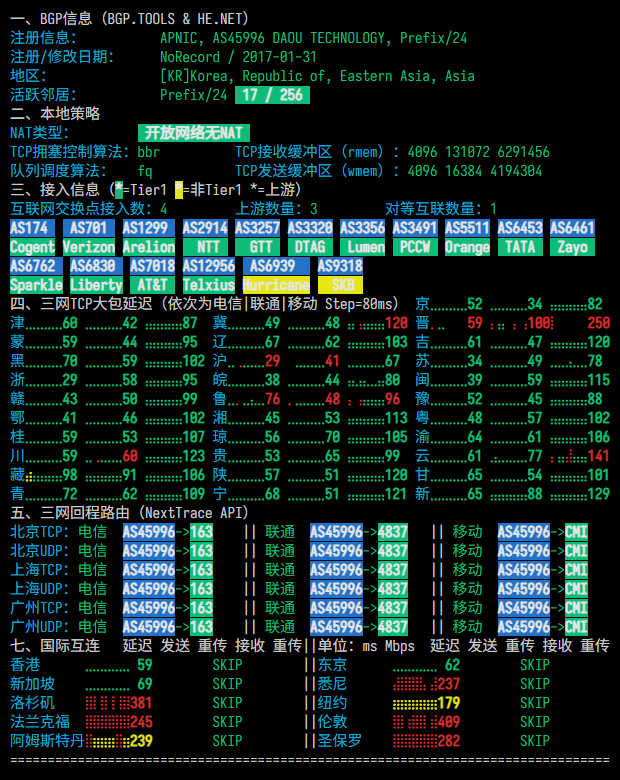Select the Liberty label
The width and height of the screenshot is (620, 780).
tap(96, 285)
